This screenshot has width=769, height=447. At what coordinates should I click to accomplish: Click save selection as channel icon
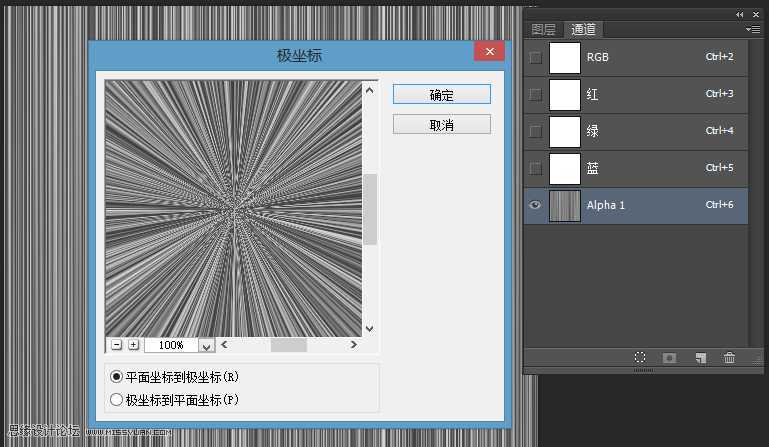[669, 358]
